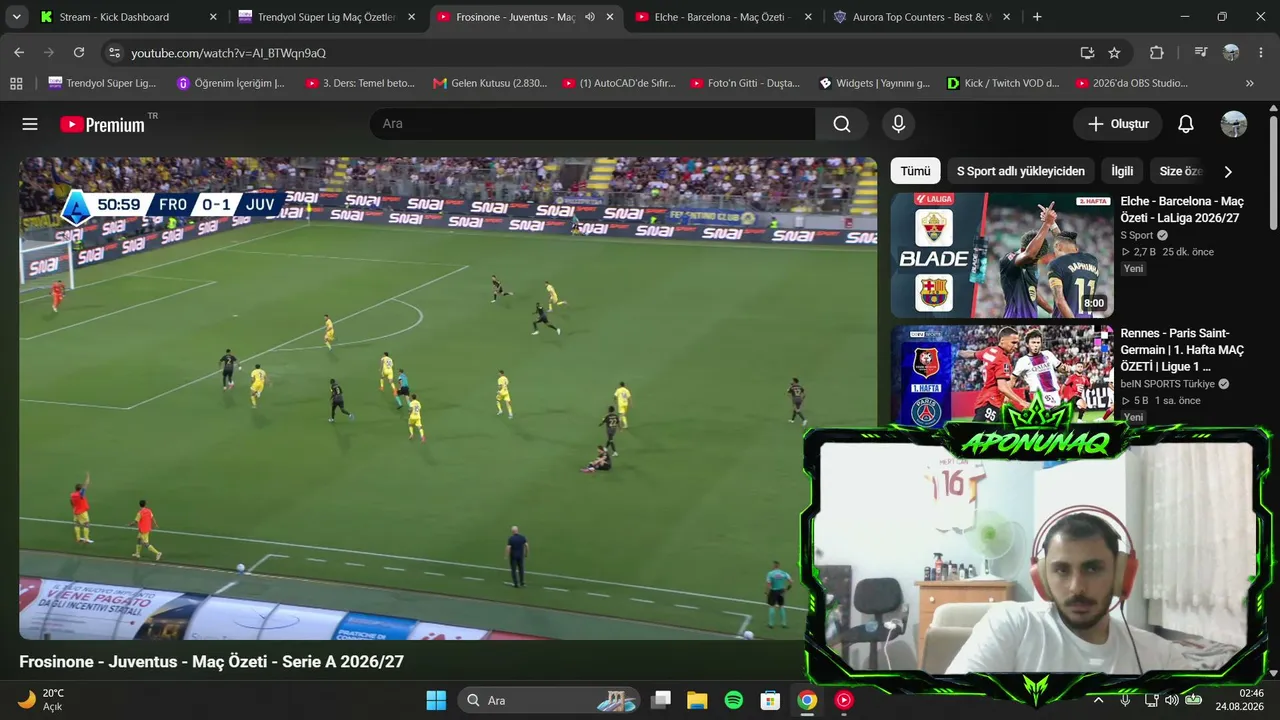The height and width of the screenshot is (720, 1280).
Task: Start voice search with the microphone
Action: coord(898,124)
